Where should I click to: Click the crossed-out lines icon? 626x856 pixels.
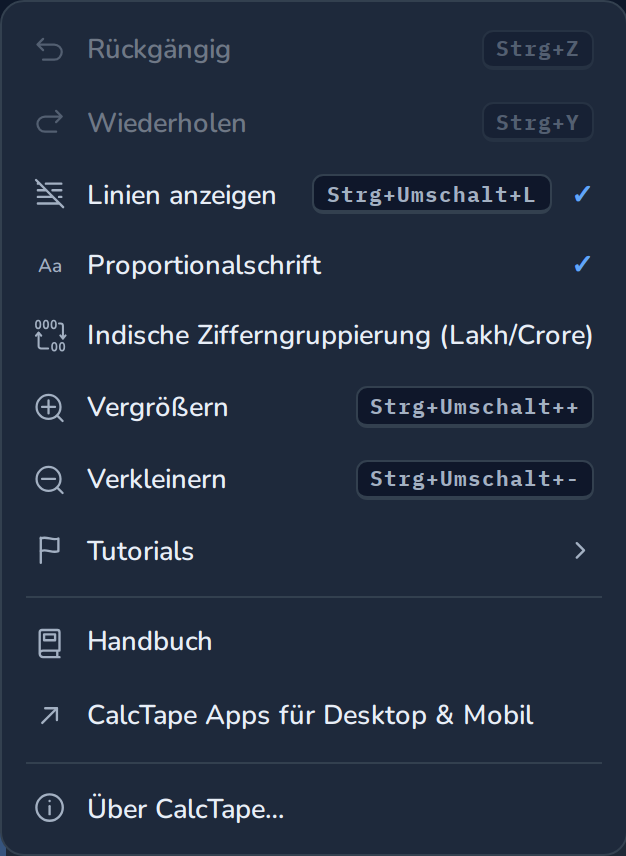(x=50, y=194)
